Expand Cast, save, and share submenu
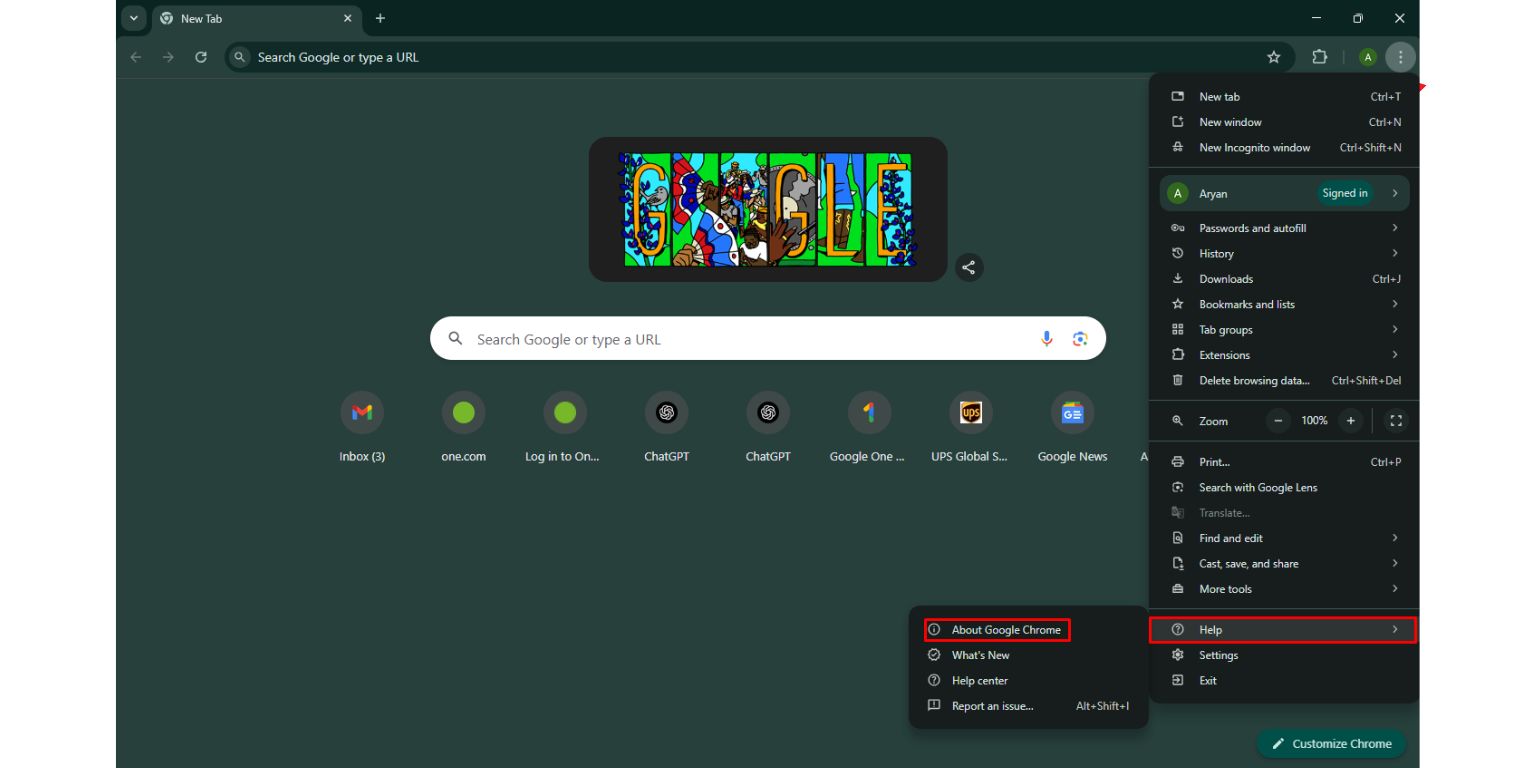 point(1284,564)
